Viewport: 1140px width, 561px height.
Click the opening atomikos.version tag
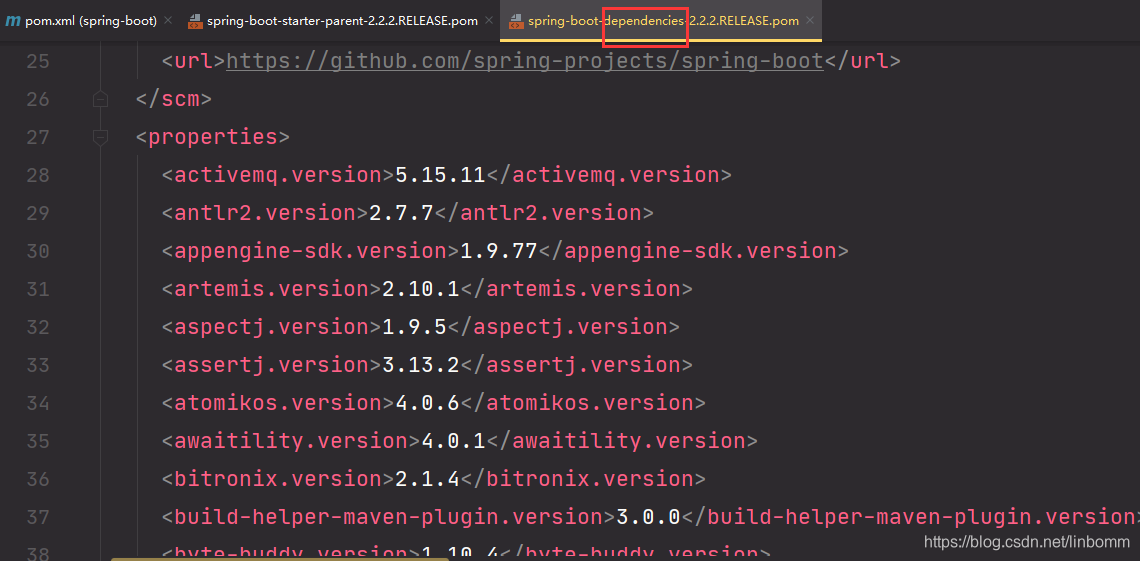[278, 403]
